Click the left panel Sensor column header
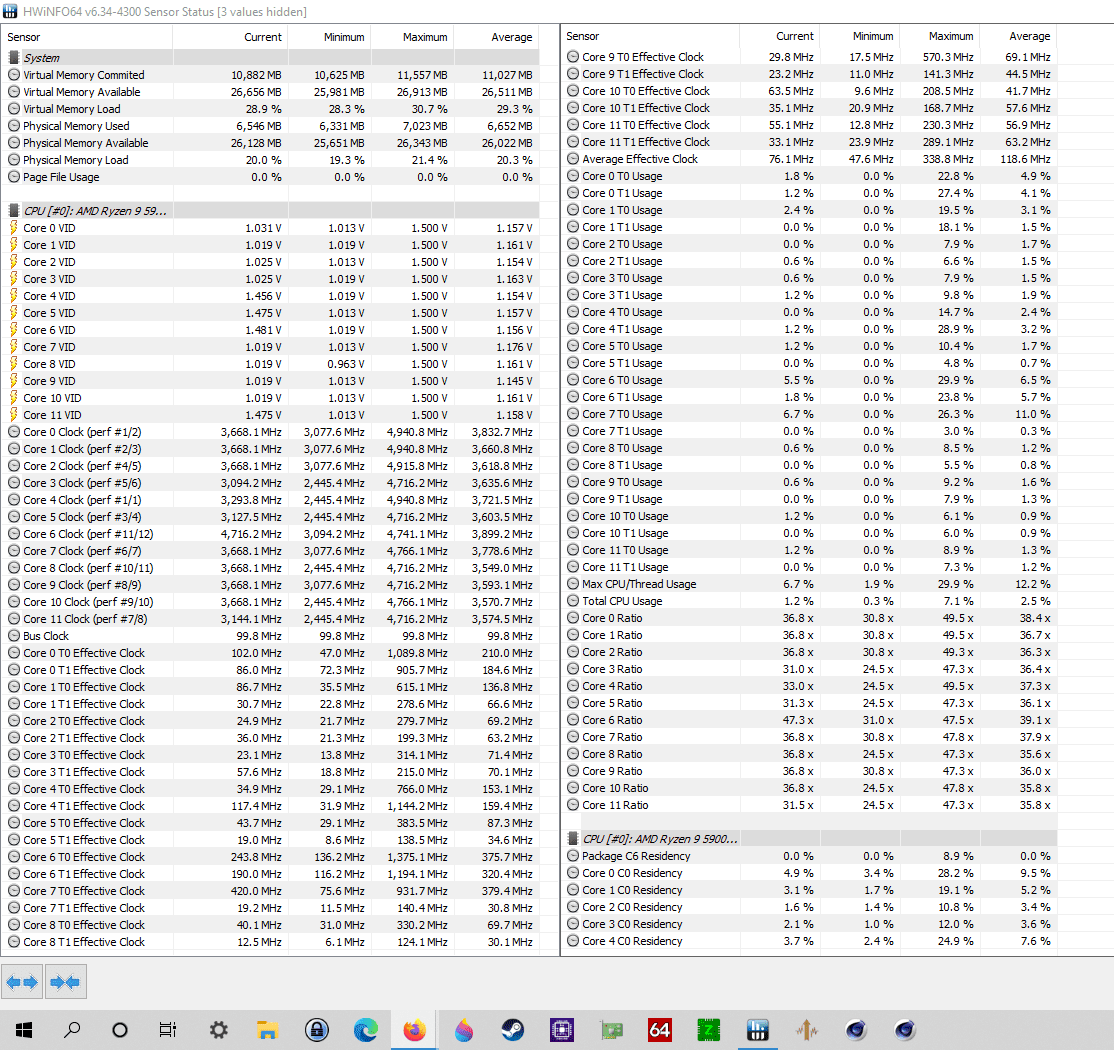This screenshot has width=1114, height=1050. click(87, 37)
